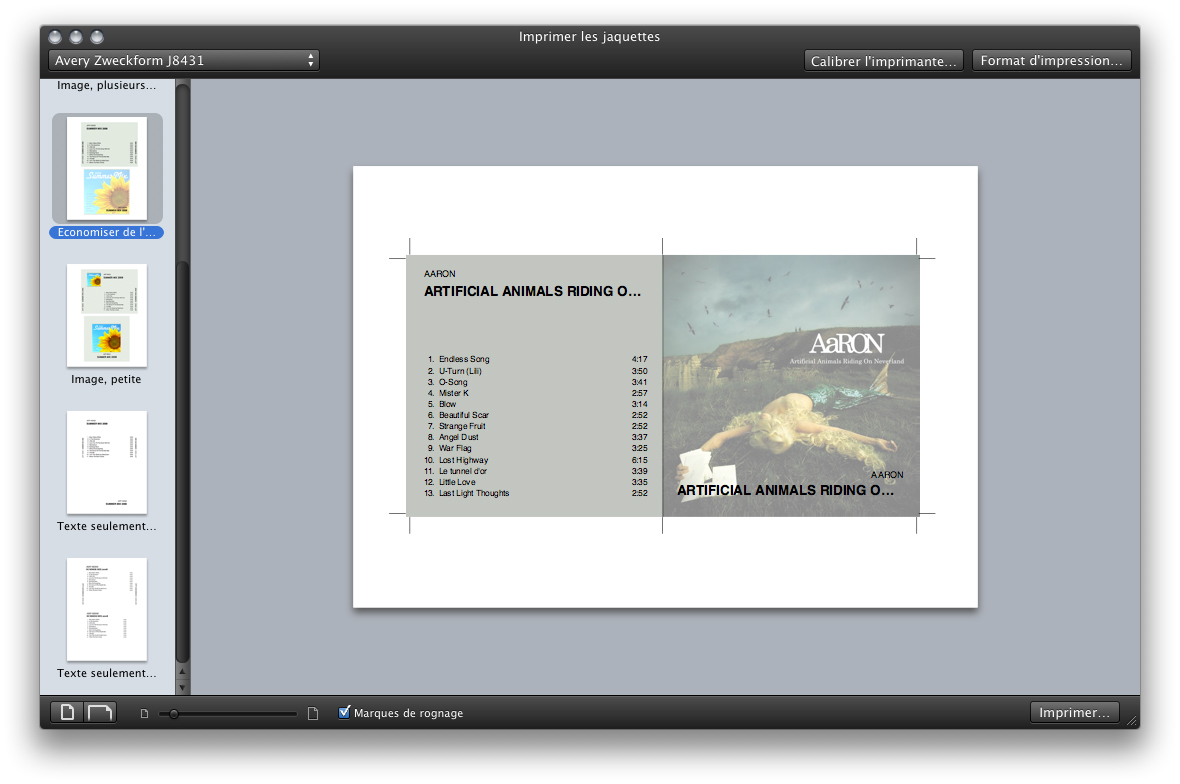Viewport: 1180px width, 784px height.
Task: Select Texte seulement thumbnail with single track list
Action: pyautogui.click(x=107, y=462)
